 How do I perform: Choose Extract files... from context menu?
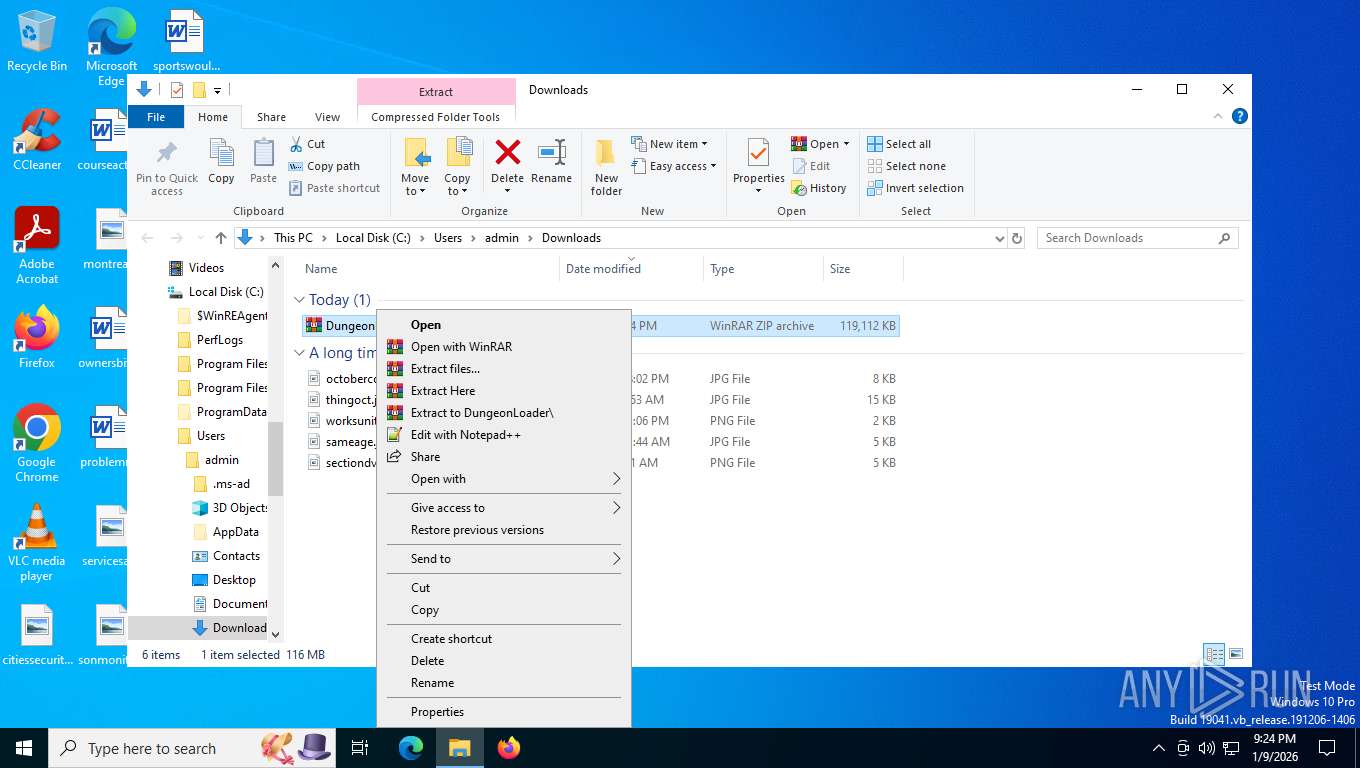[504, 369]
